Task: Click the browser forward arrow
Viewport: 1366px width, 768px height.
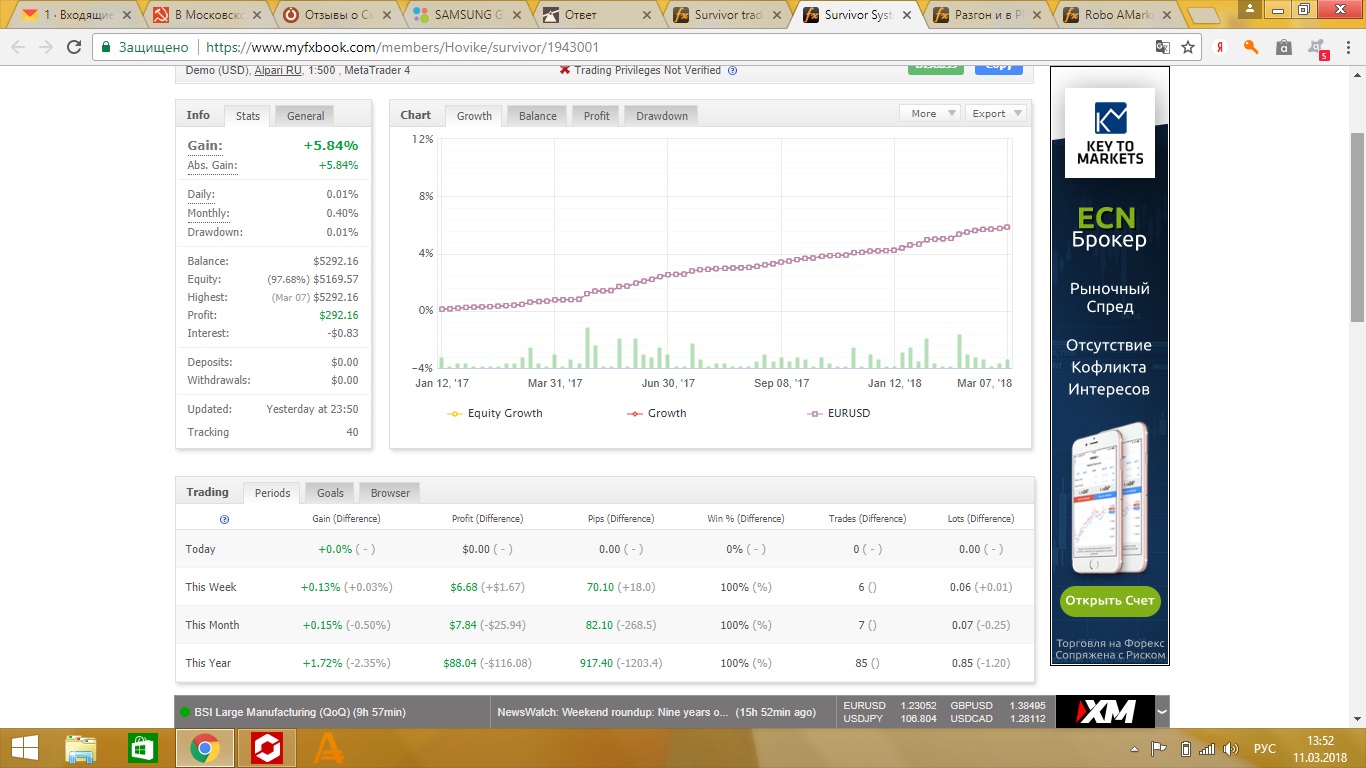Action: click(x=46, y=47)
